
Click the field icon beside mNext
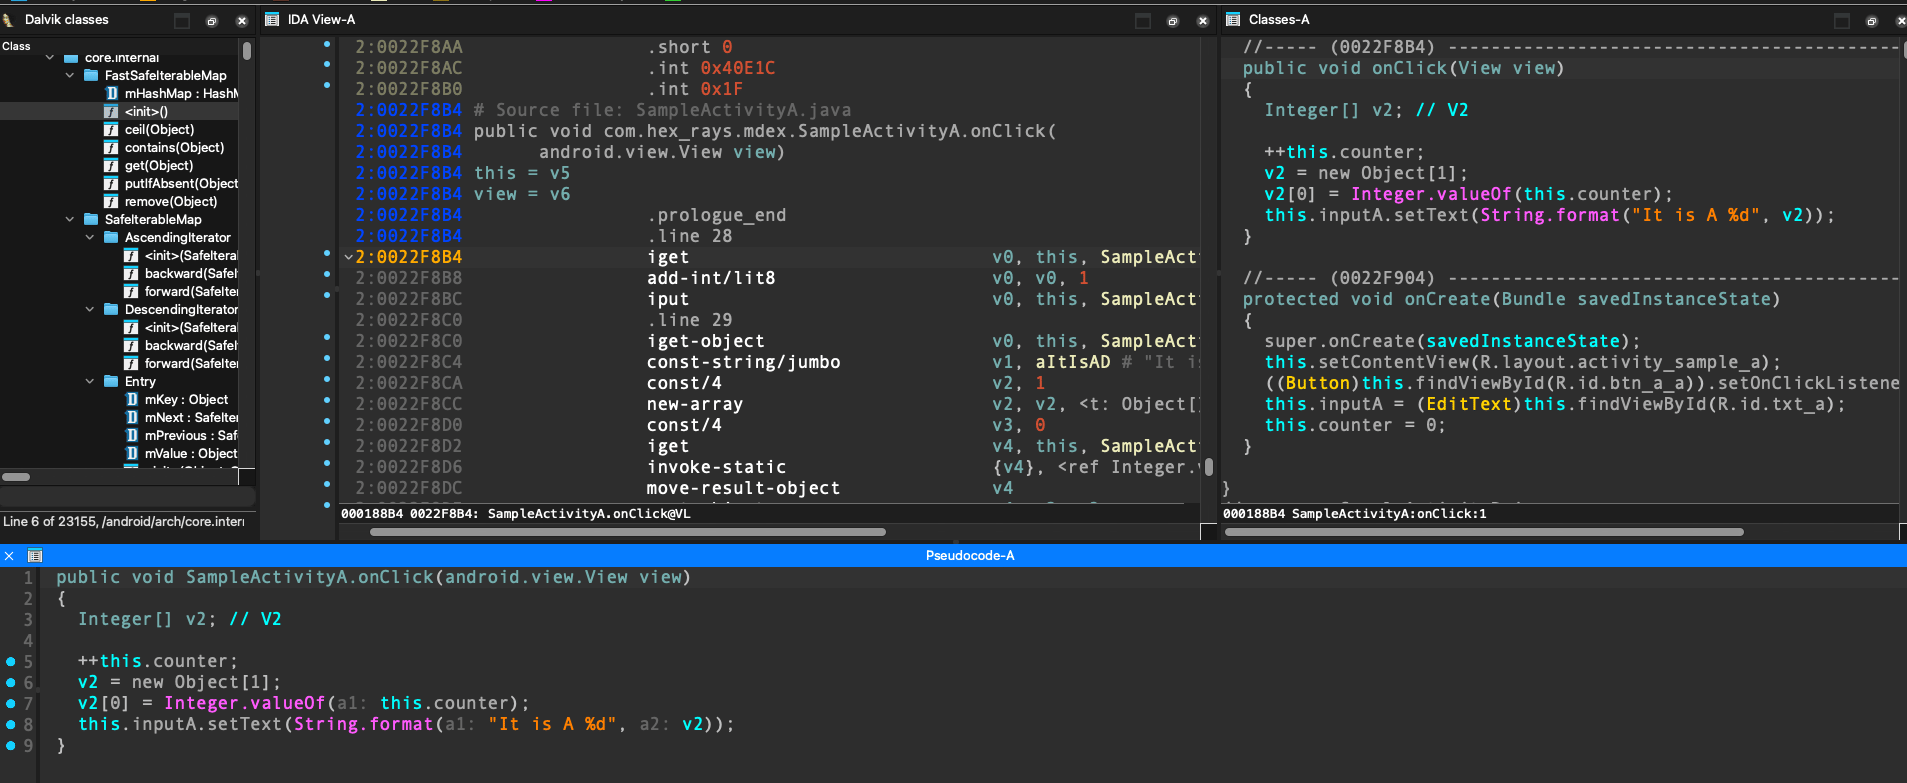[x=131, y=417]
